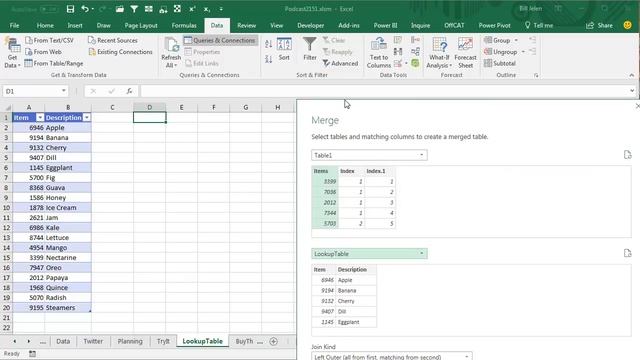This screenshot has height=360, width=640.
Task: Open Outline dialog launcher
Action: (x=536, y=76)
